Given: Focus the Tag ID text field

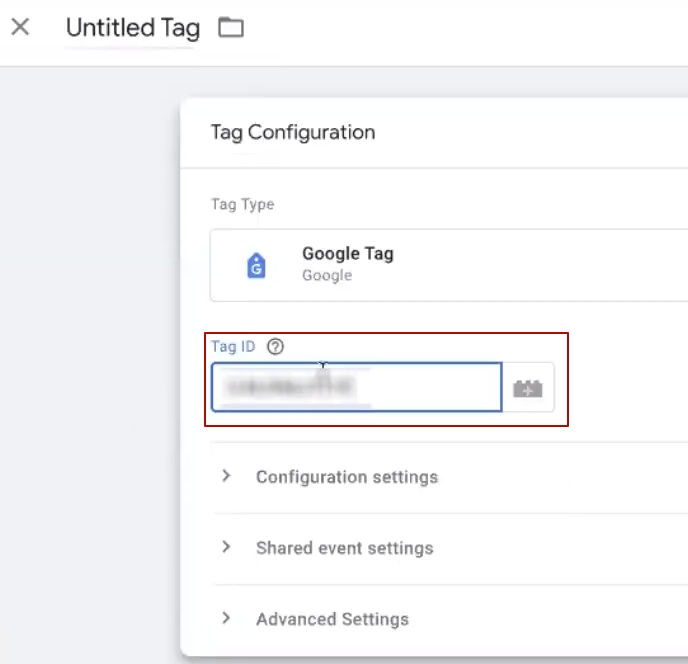Looking at the screenshot, I should click(x=356, y=388).
